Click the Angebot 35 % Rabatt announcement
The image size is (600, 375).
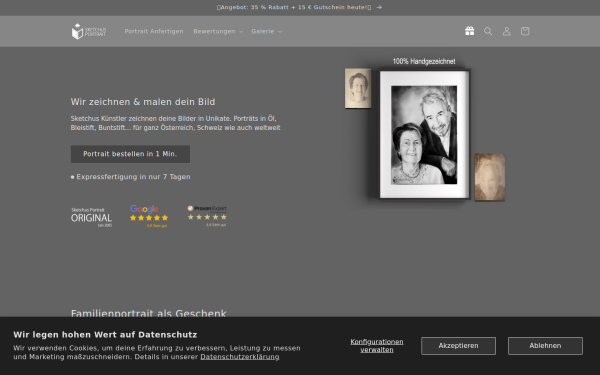[294, 7]
